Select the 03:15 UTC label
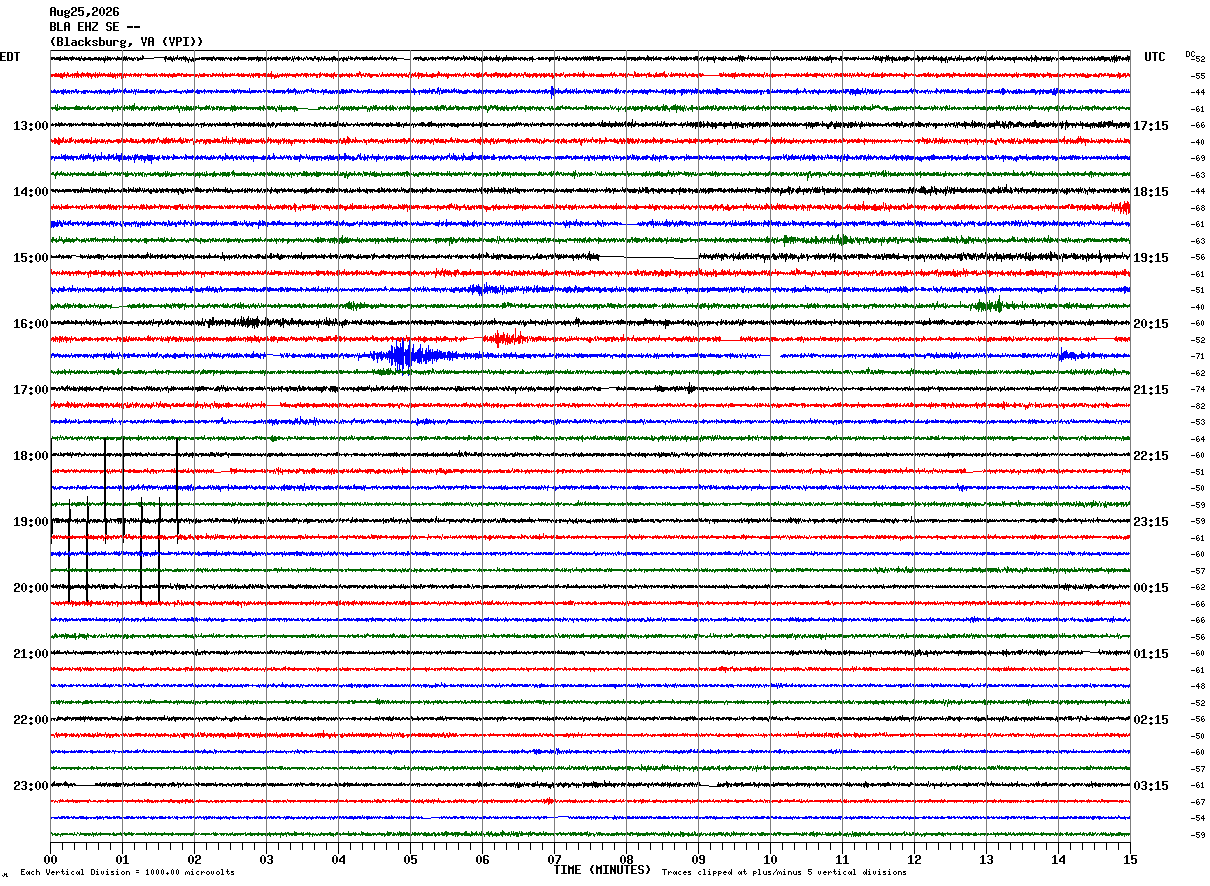This screenshot has width=1210, height=886. coord(1151,786)
